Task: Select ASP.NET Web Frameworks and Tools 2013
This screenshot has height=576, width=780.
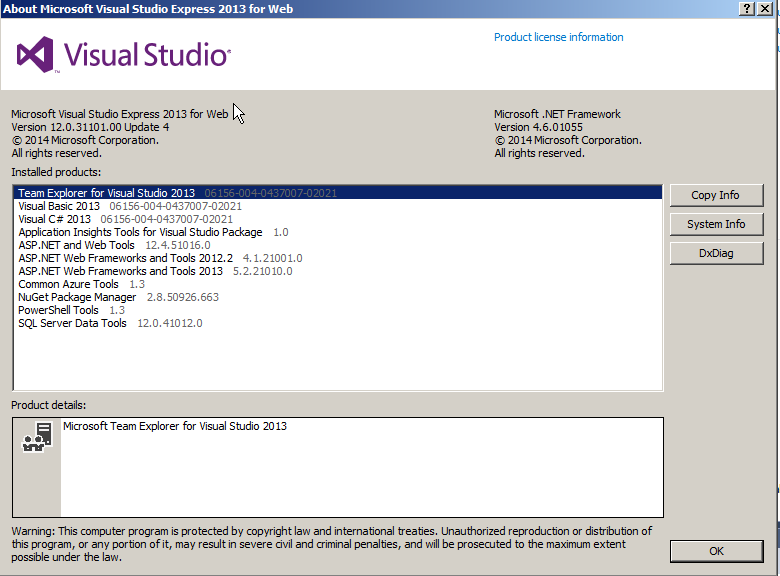Action: 338,271
